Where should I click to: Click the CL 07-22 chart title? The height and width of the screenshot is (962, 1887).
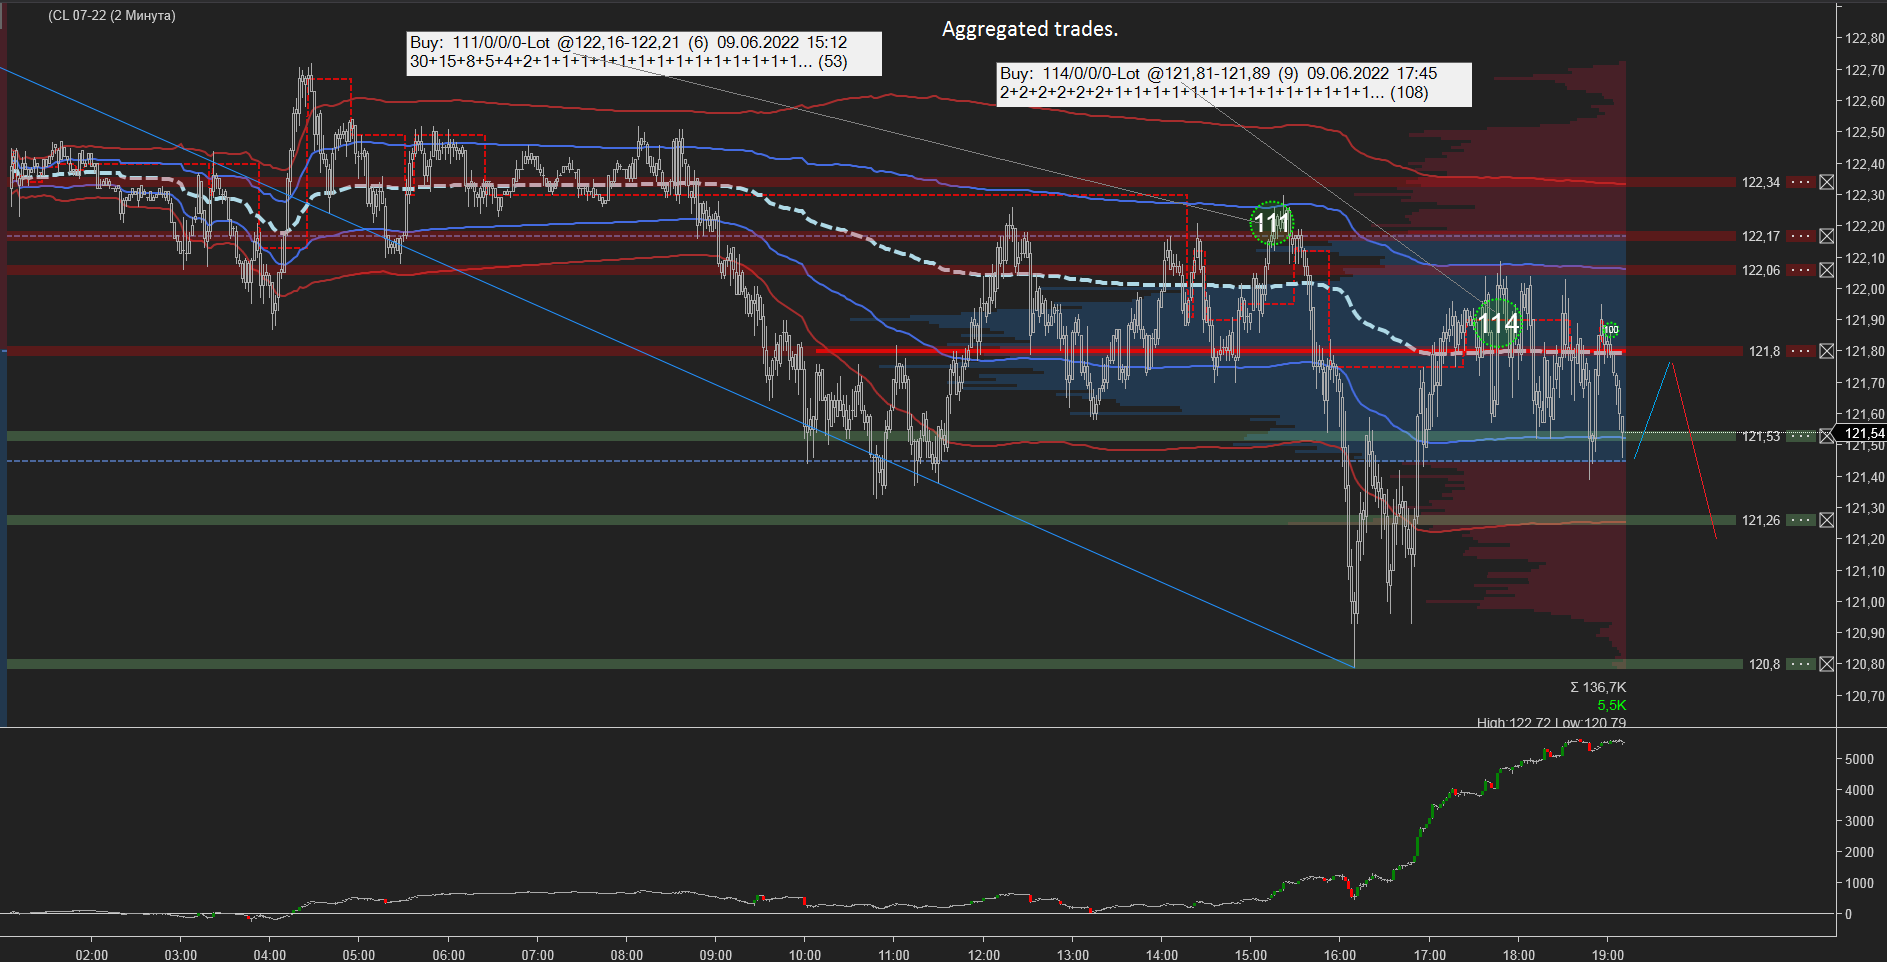tap(112, 15)
